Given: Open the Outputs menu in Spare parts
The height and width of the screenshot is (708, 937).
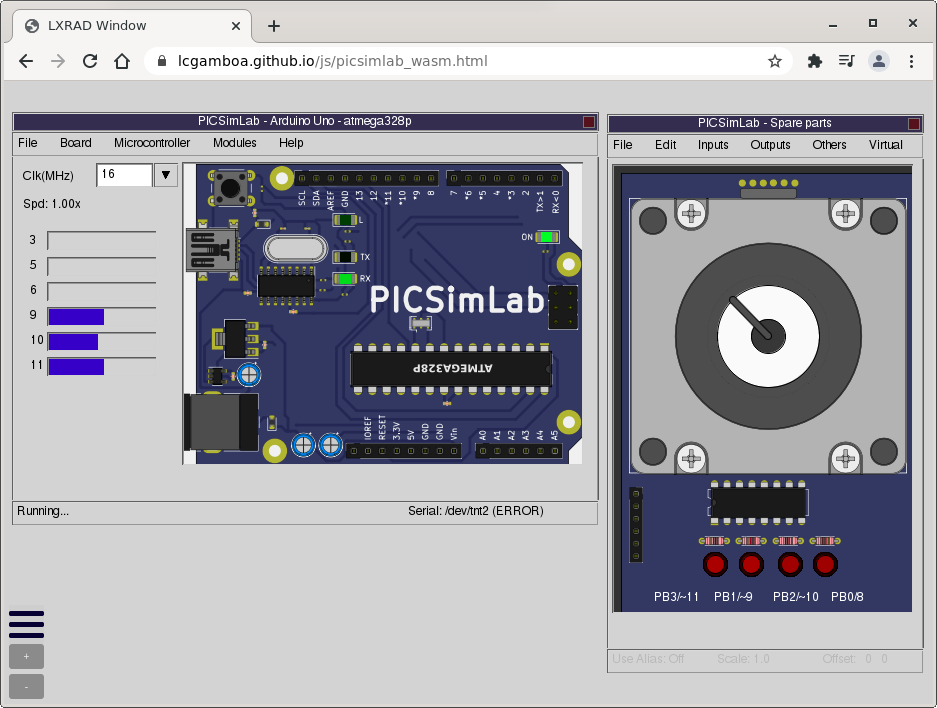Looking at the screenshot, I should (770, 145).
